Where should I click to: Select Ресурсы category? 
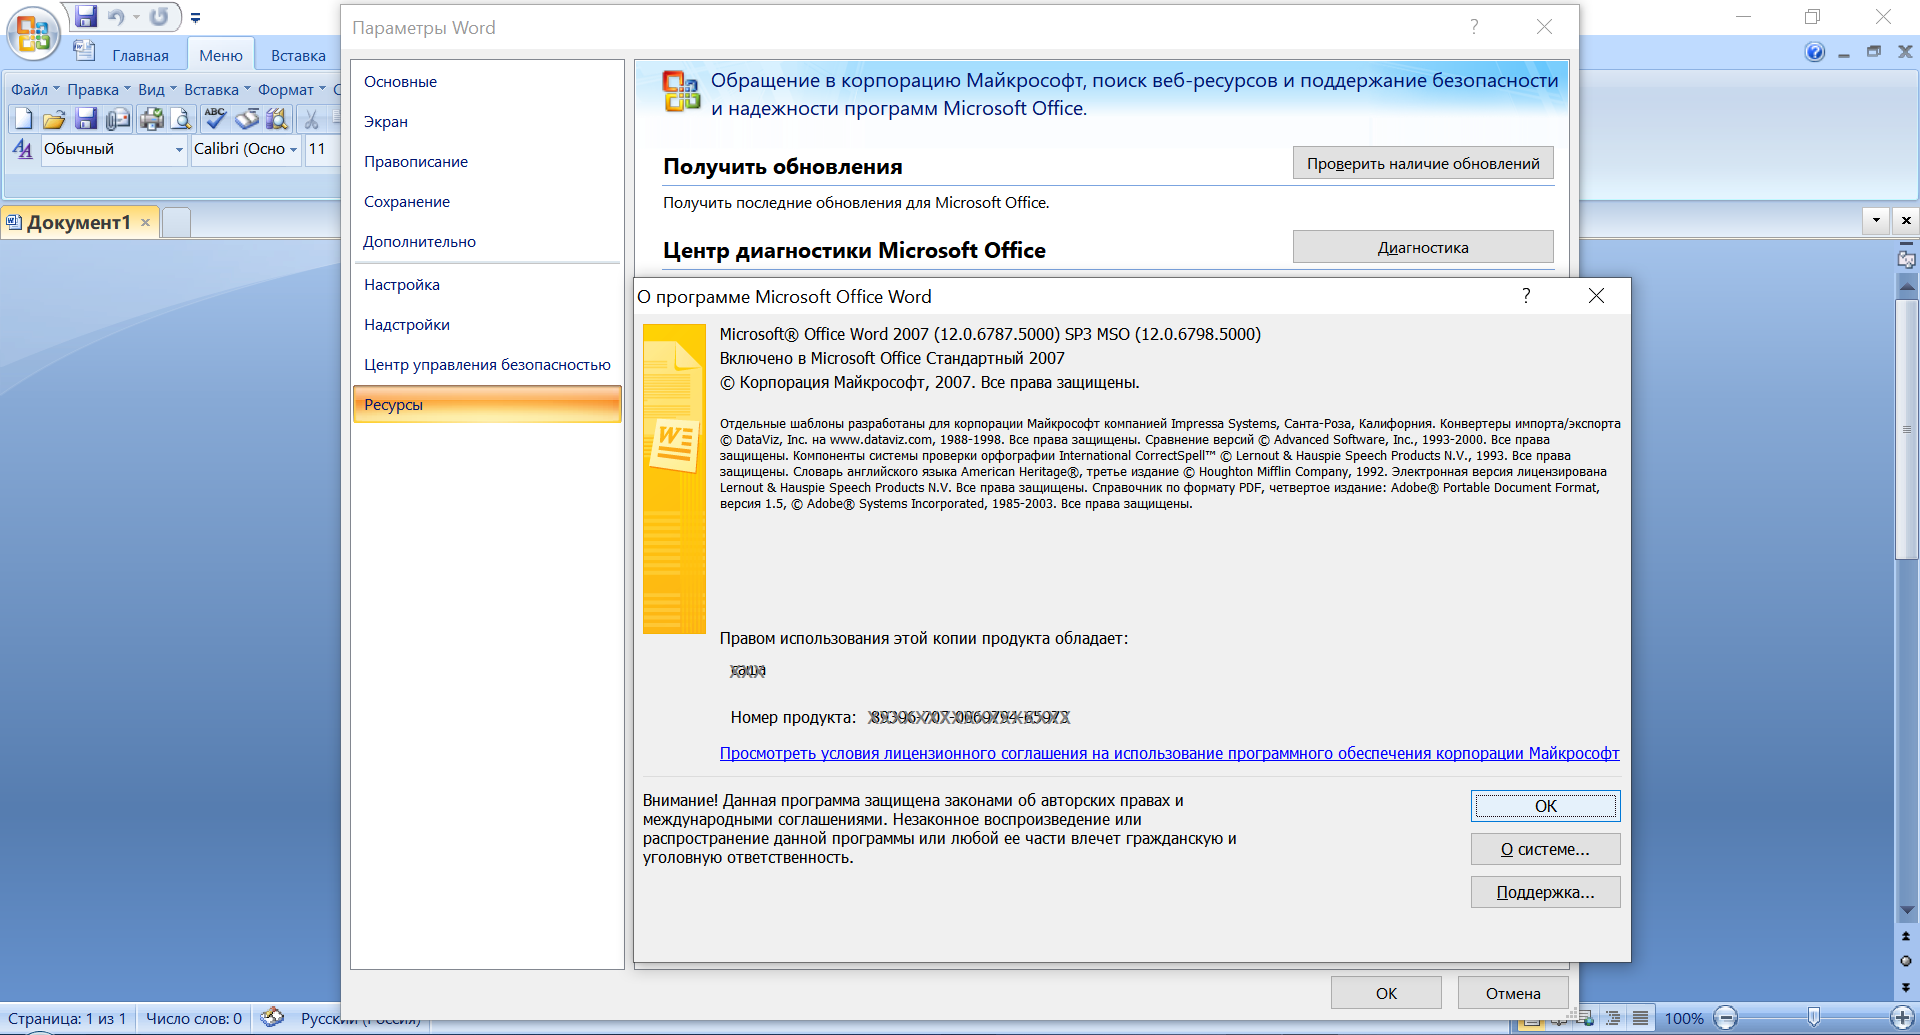[487, 404]
